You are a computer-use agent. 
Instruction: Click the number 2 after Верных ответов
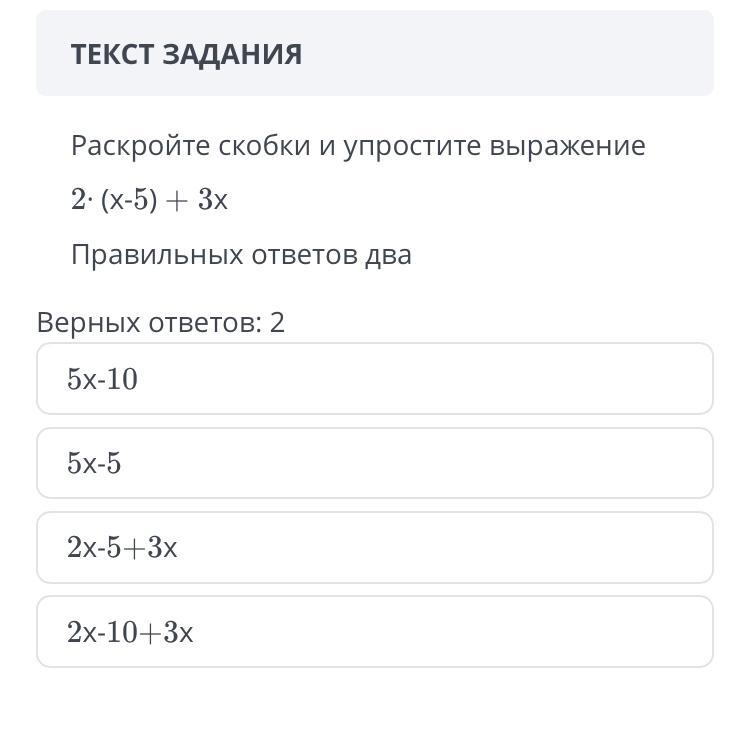click(x=277, y=322)
